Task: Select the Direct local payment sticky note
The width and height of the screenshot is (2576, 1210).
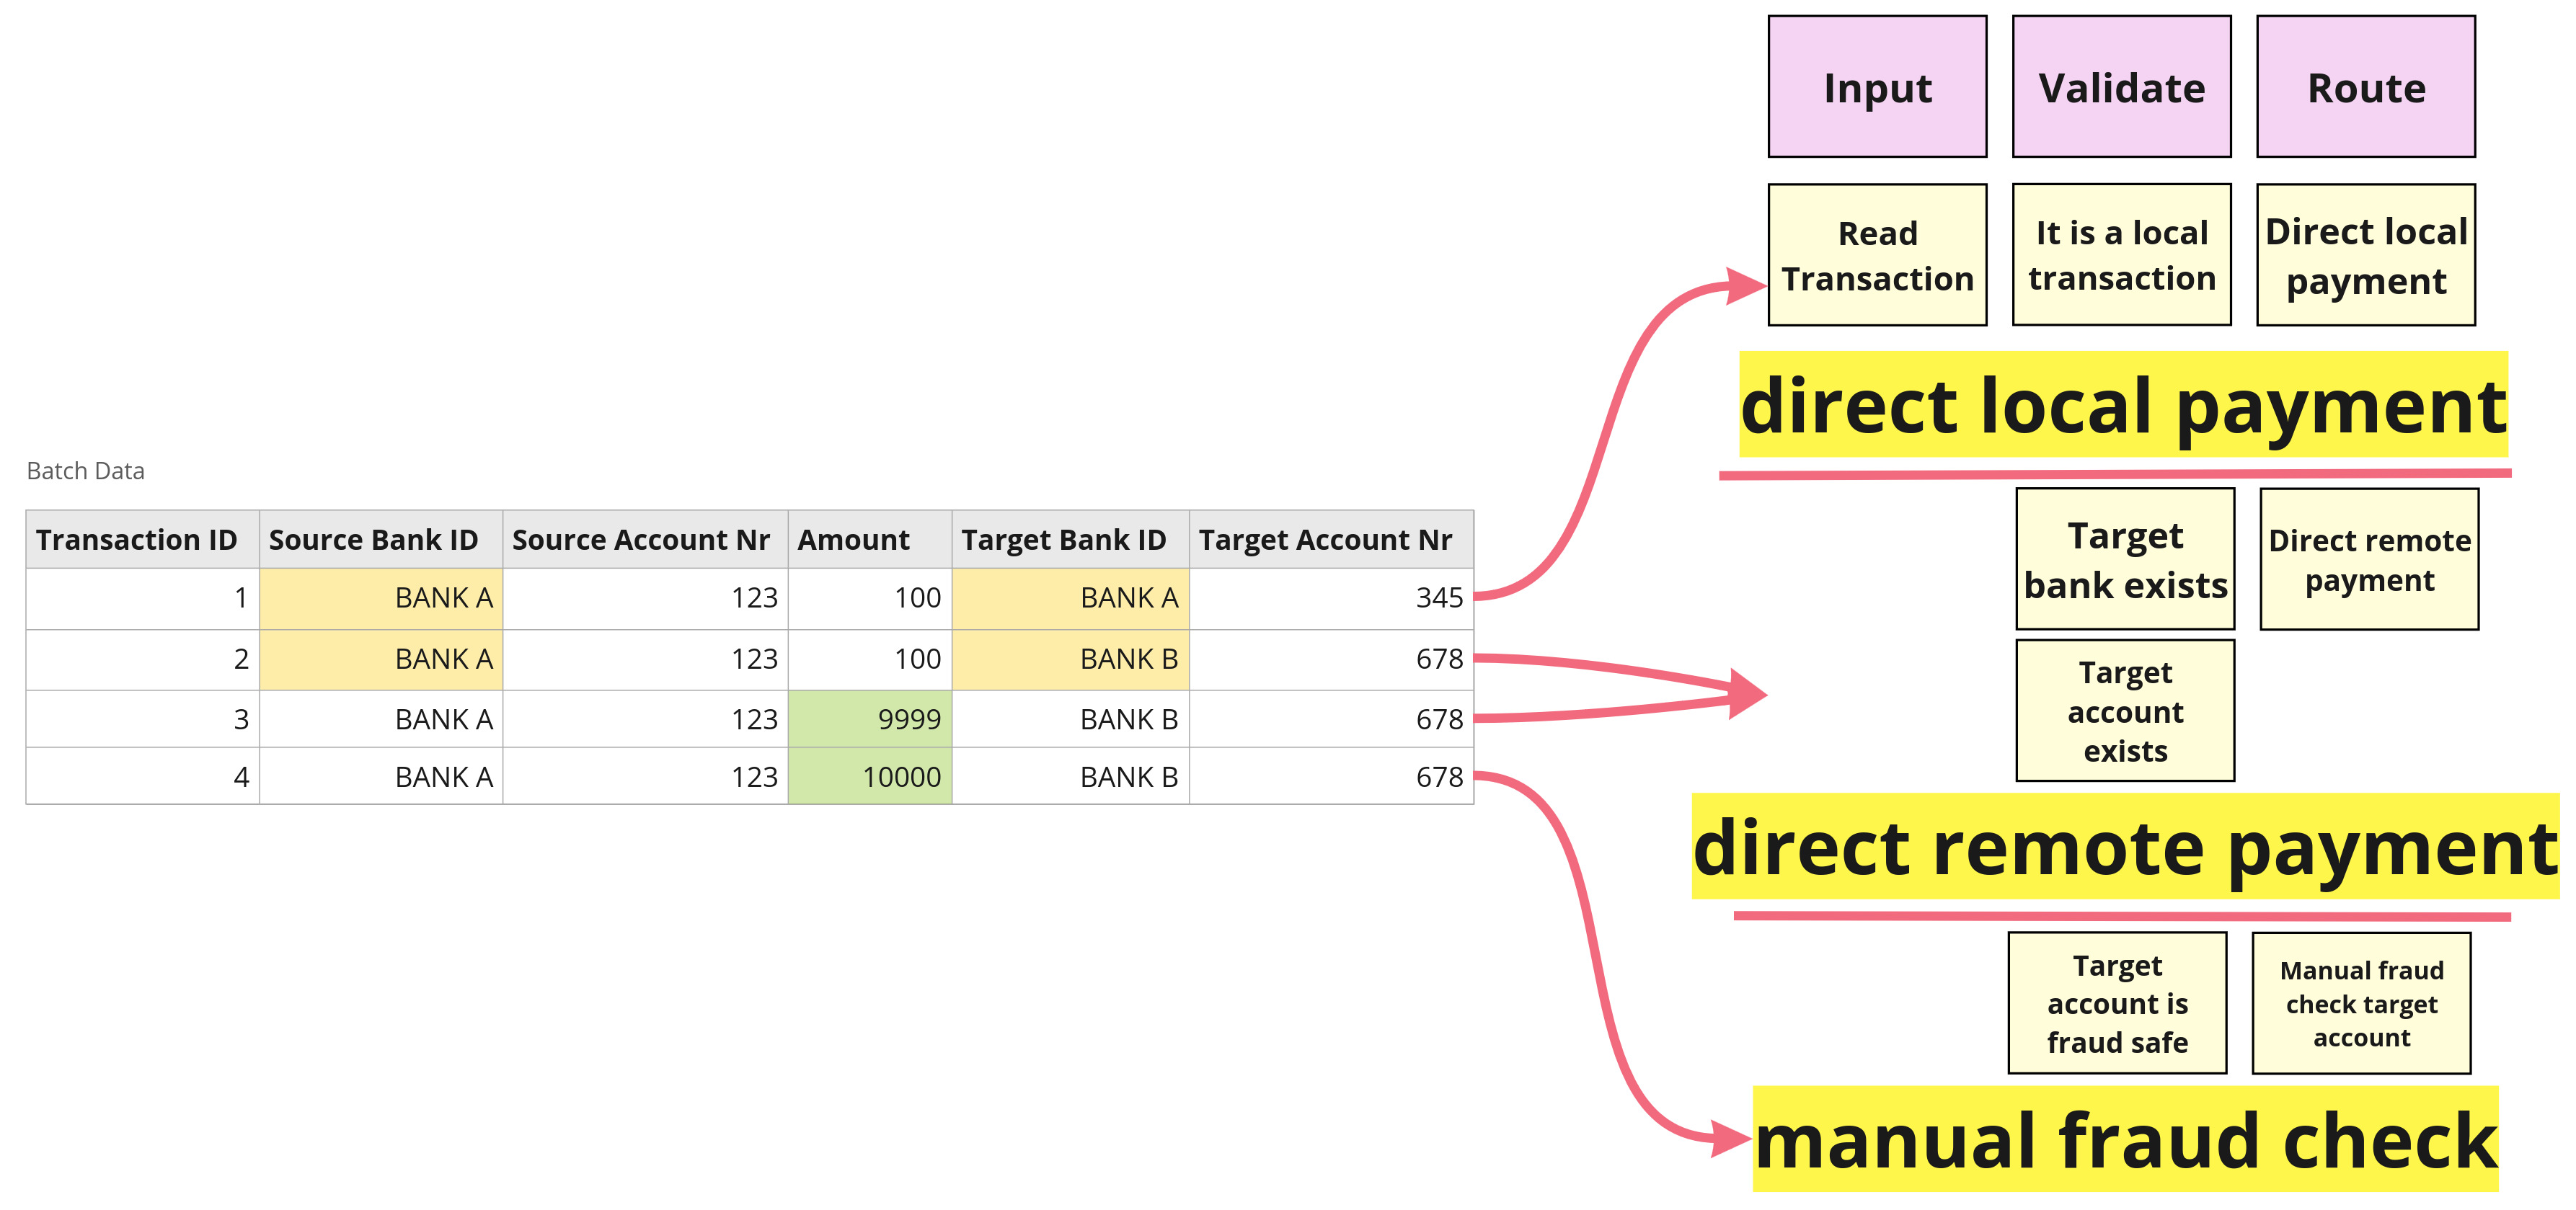Action: [2365, 255]
